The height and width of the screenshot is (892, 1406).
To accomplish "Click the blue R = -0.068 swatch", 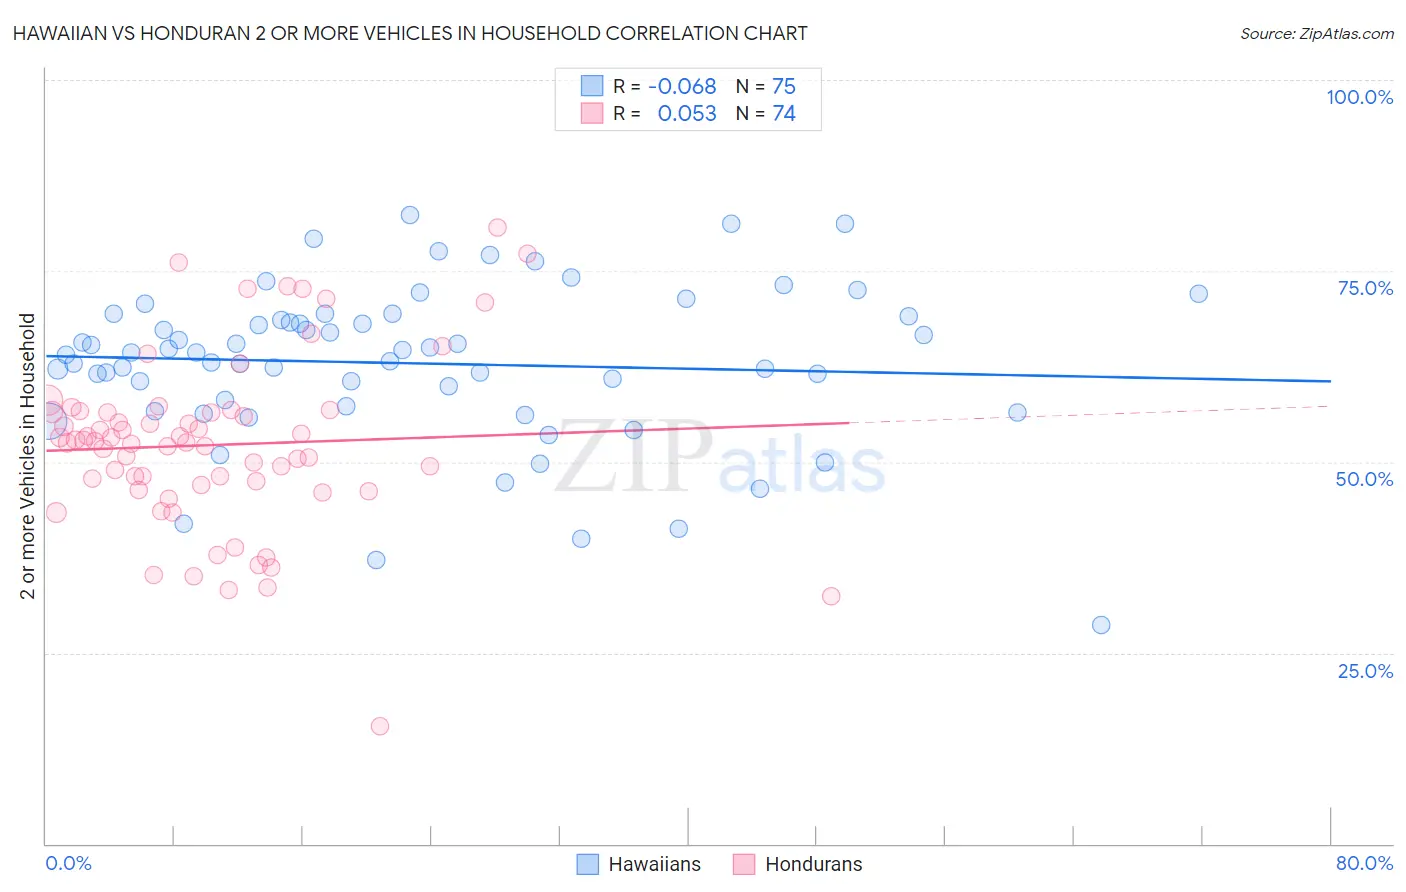I will [592, 86].
